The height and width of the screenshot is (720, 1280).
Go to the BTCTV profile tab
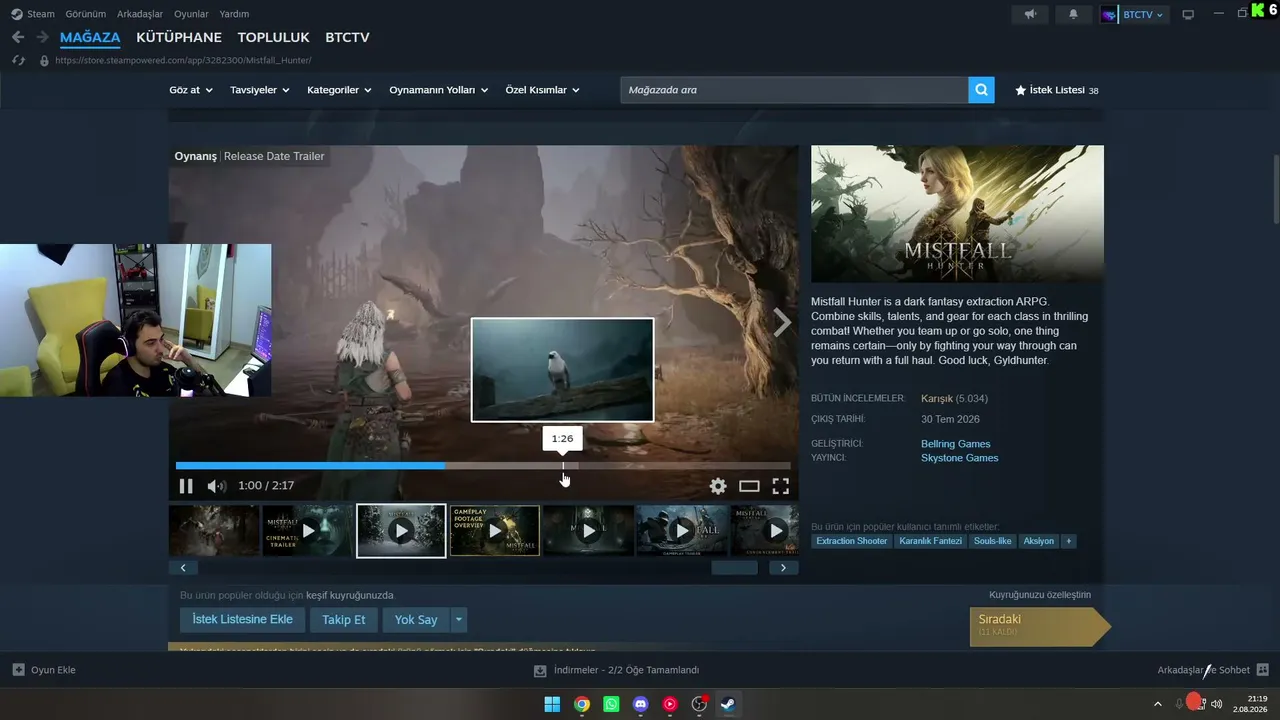click(347, 37)
